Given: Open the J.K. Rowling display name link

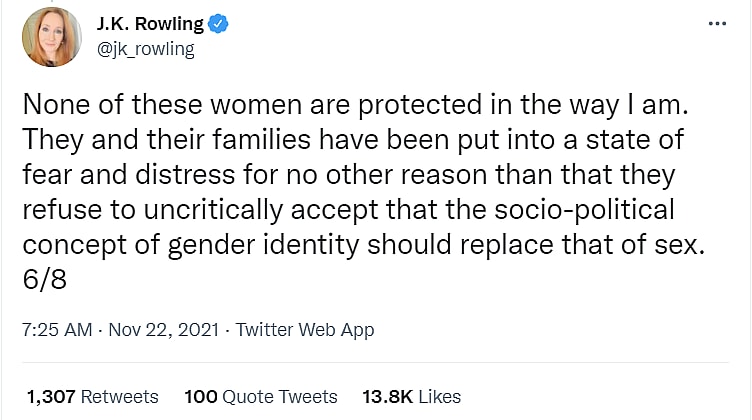Looking at the screenshot, I should (151, 24).
